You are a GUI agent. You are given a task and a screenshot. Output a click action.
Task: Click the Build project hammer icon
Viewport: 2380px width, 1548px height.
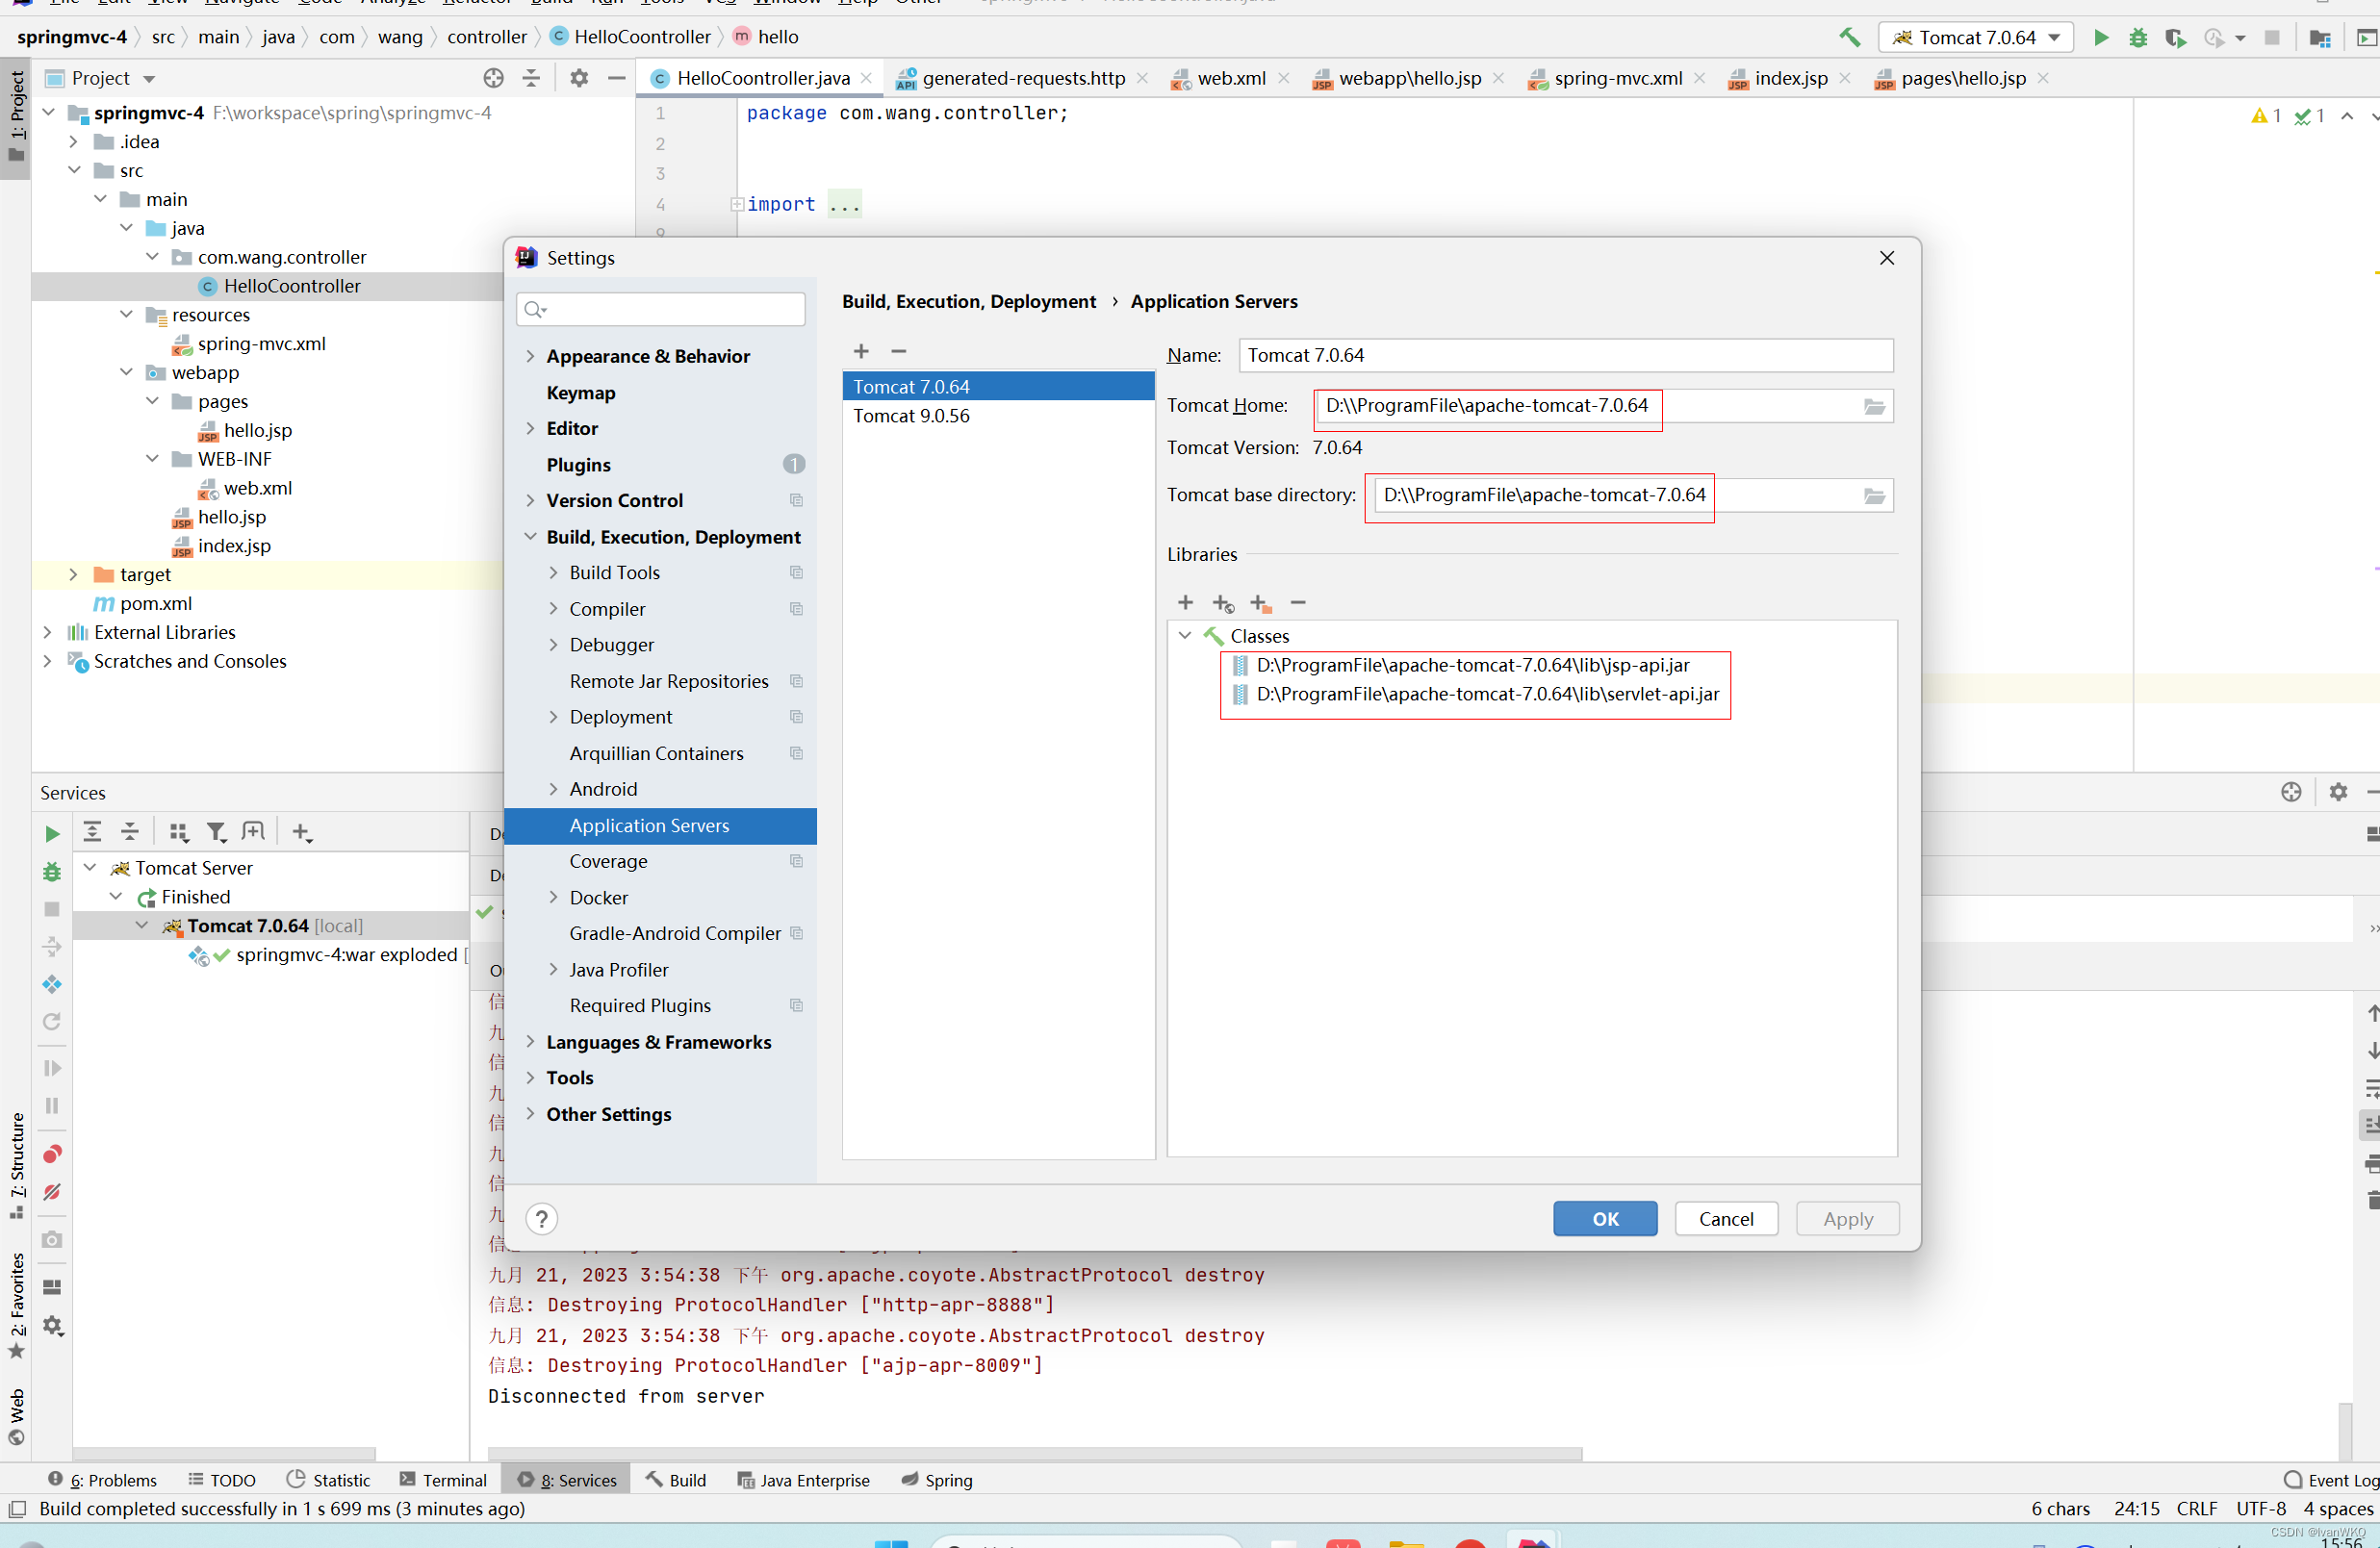[1850, 37]
